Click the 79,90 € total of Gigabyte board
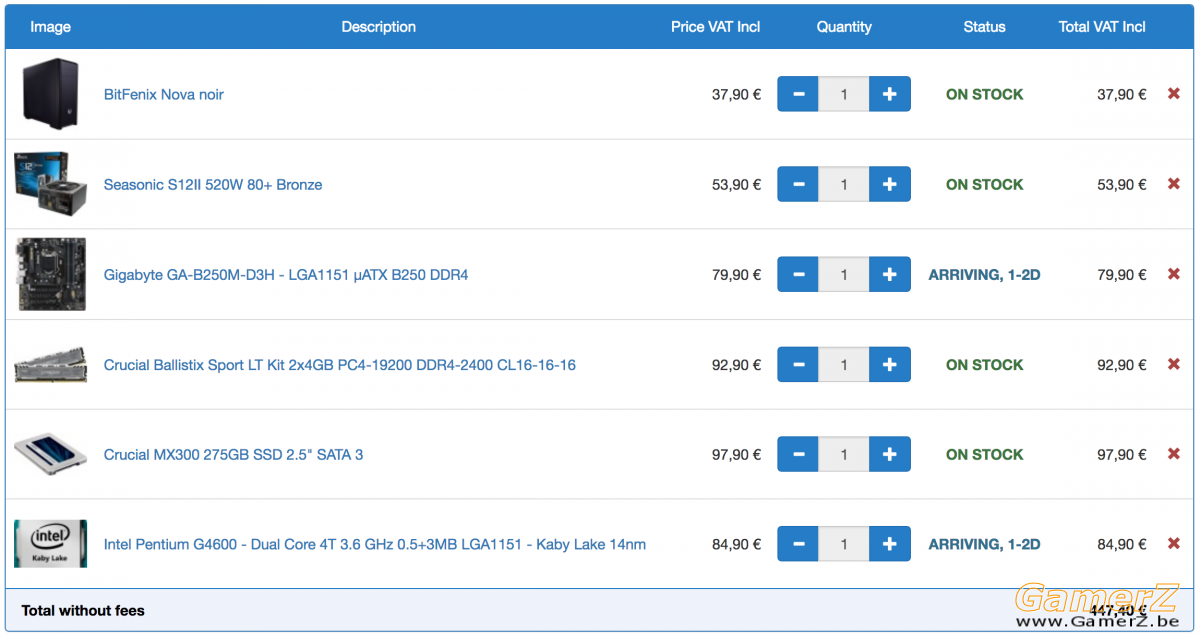The image size is (1200, 637). [1122, 274]
